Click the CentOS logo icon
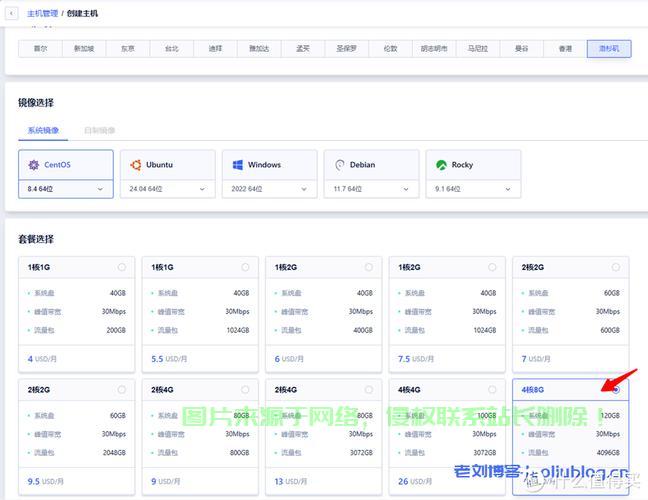Screen dimensions: 648x500 [x=34, y=165]
